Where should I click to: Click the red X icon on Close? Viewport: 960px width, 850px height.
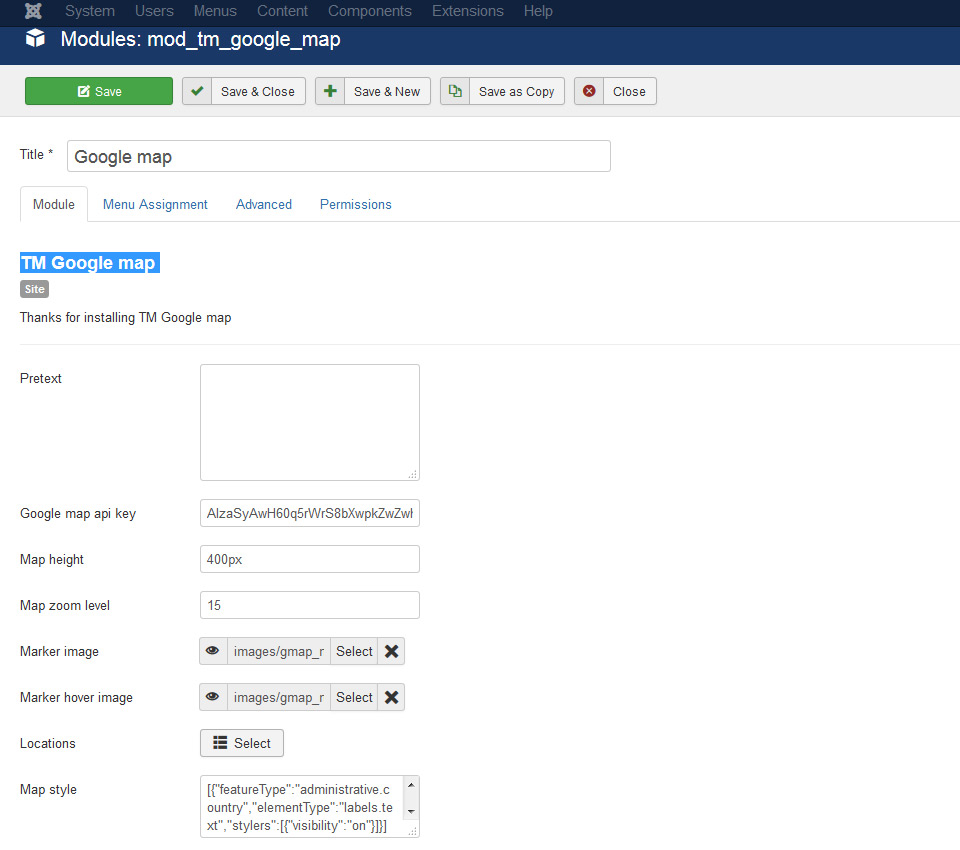589,91
